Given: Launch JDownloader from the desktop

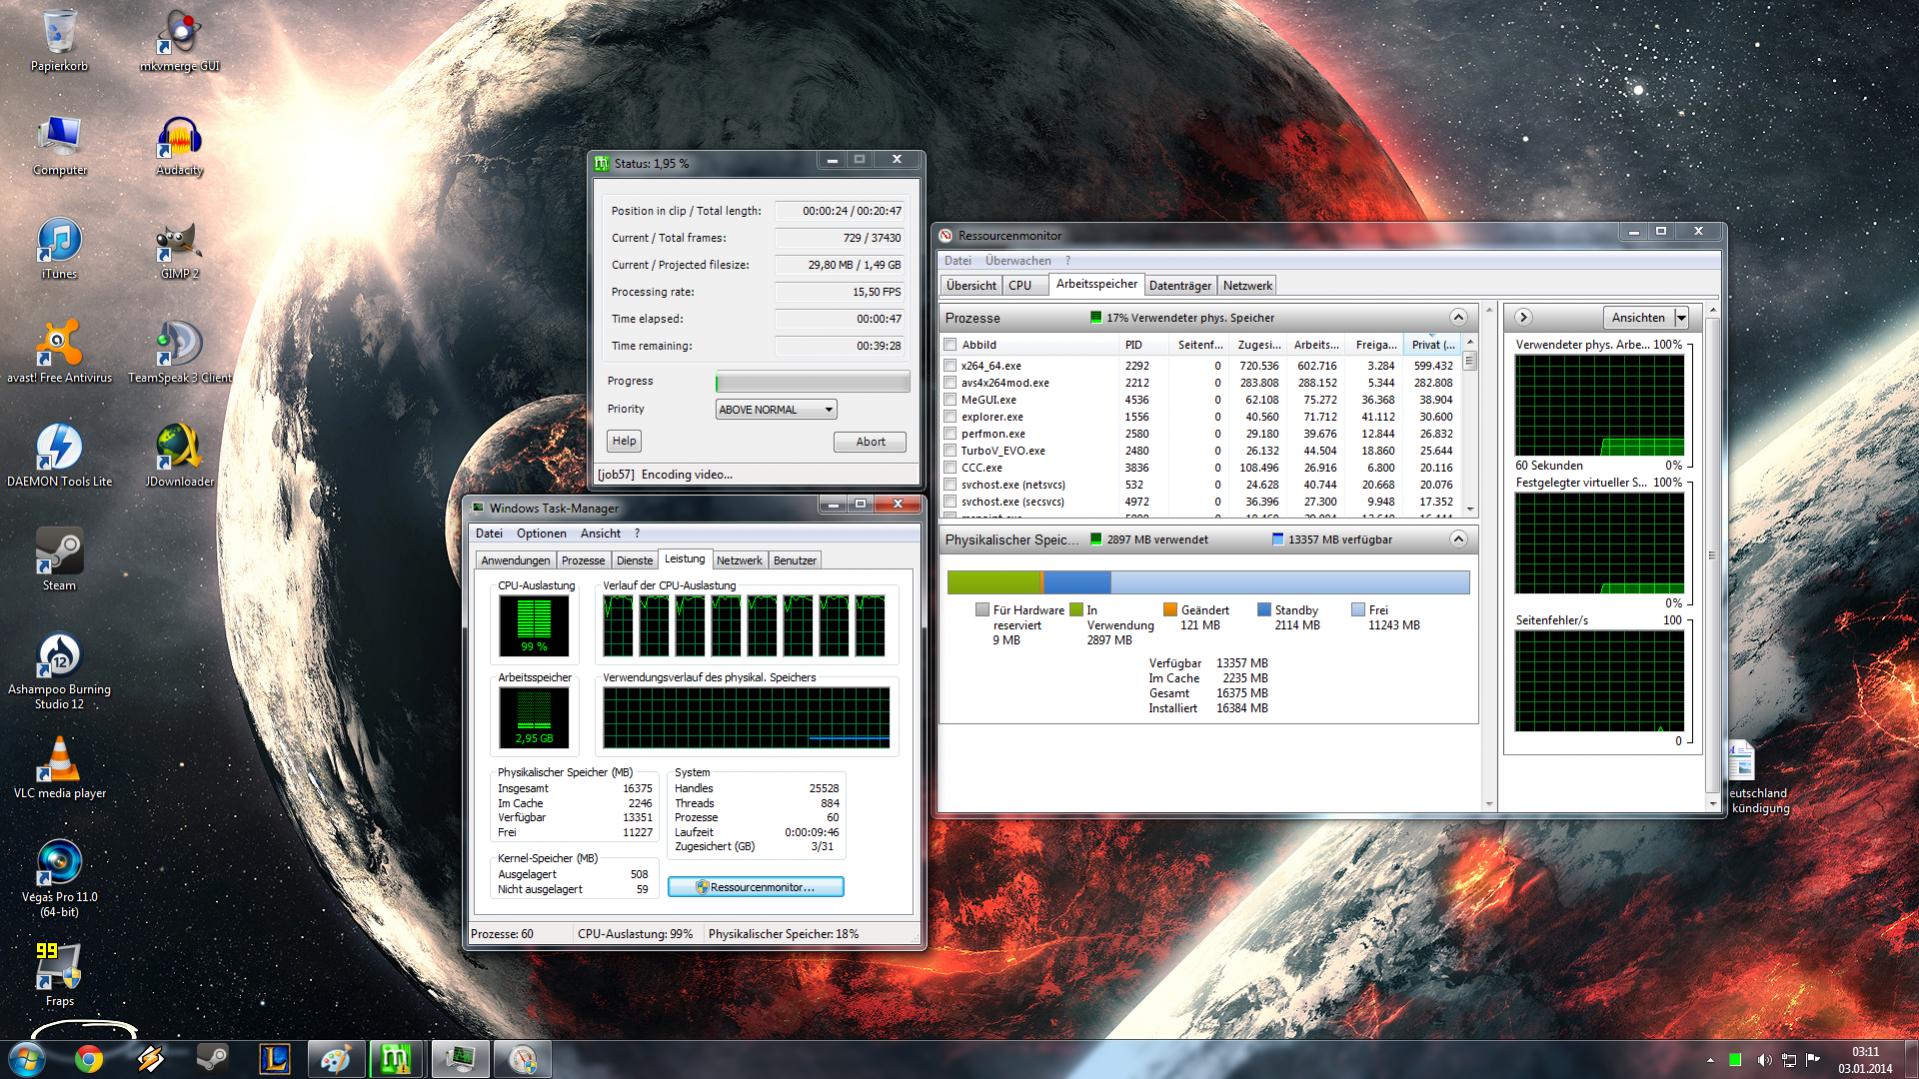Looking at the screenshot, I should (179, 456).
